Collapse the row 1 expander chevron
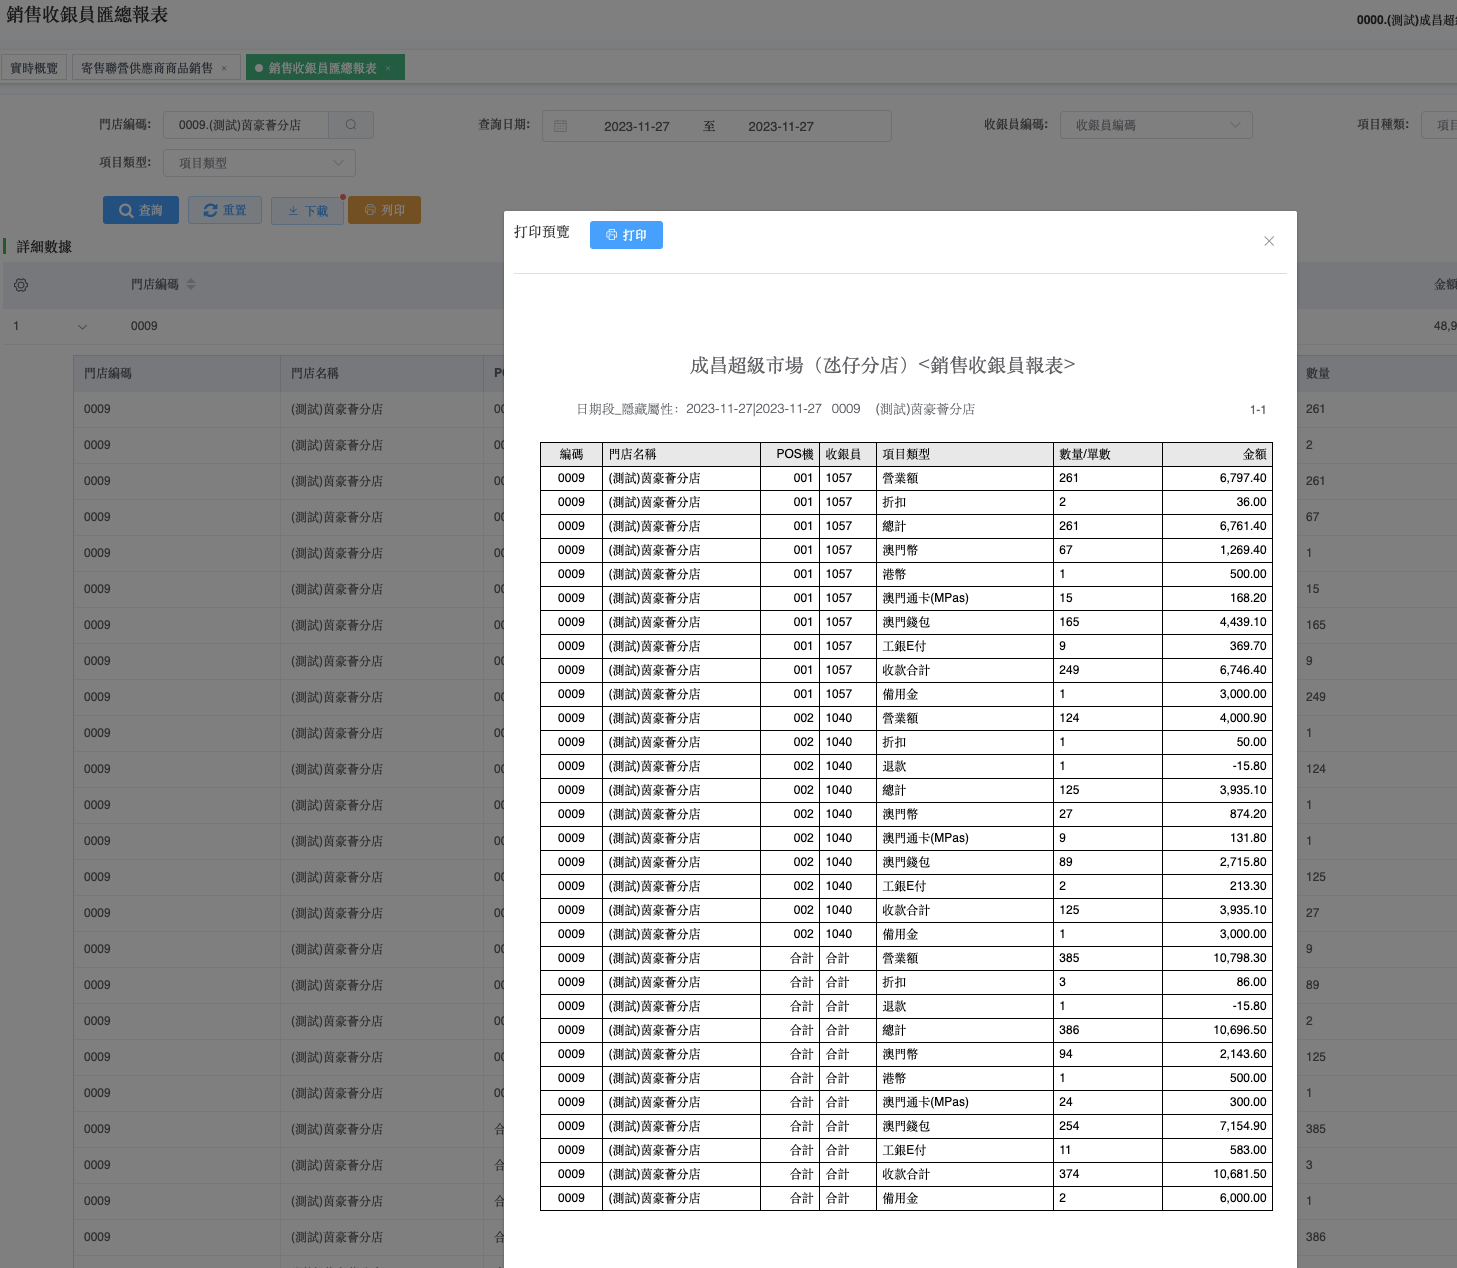The height and width of the screenshot is (1268, 1457). click(82, 326)
